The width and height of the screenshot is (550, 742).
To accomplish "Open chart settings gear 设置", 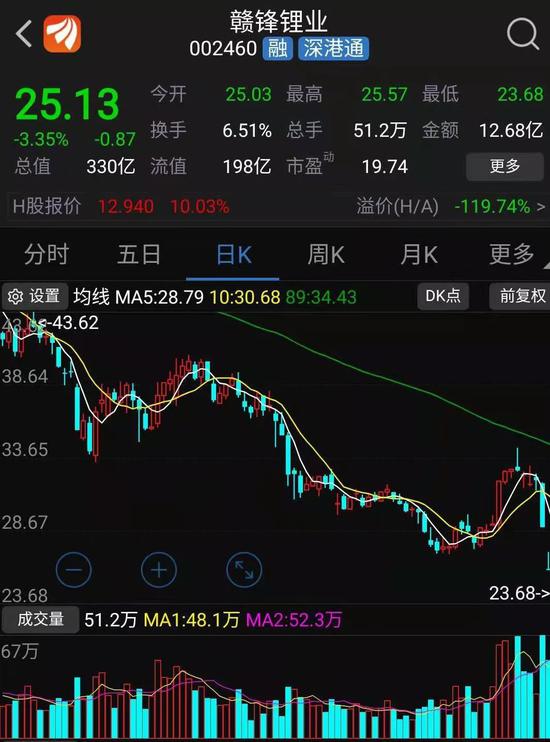I will pyautogui.click(x=35, y=296).
